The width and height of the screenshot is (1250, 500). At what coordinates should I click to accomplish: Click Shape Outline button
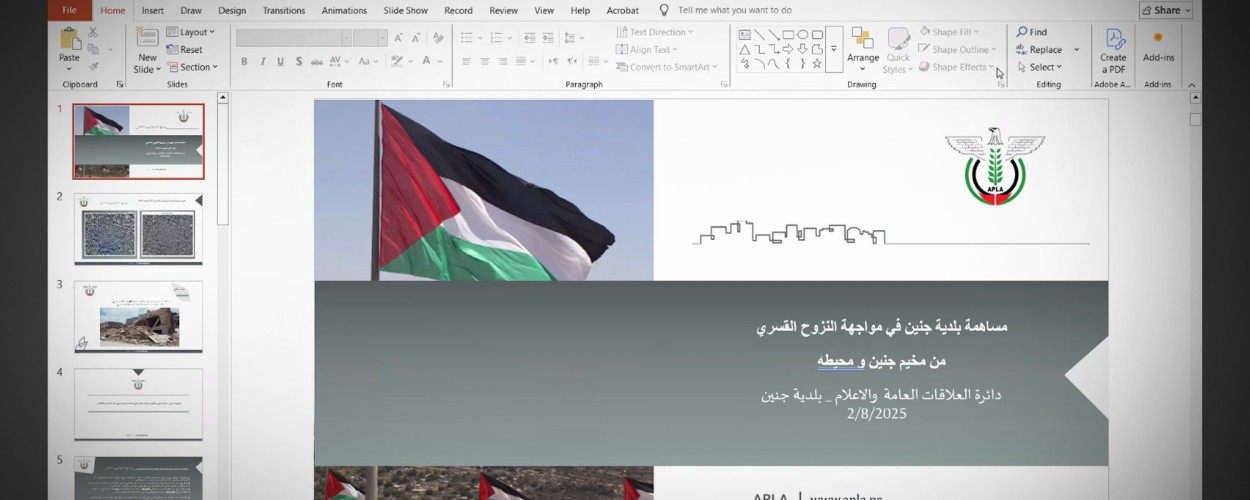point(957,49)
